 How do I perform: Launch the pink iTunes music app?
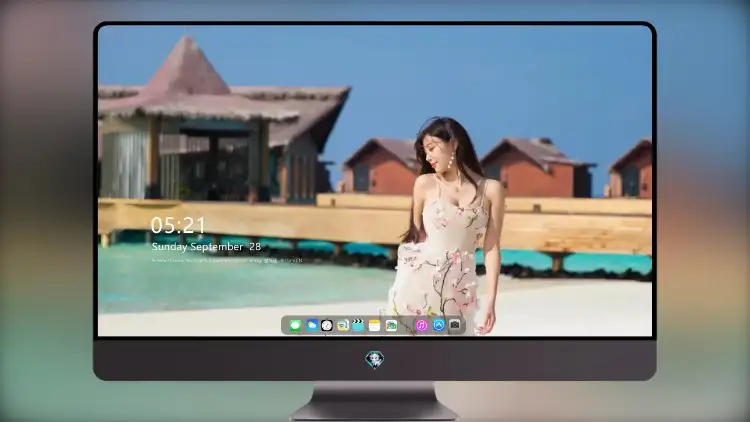(x=421, y=325)
